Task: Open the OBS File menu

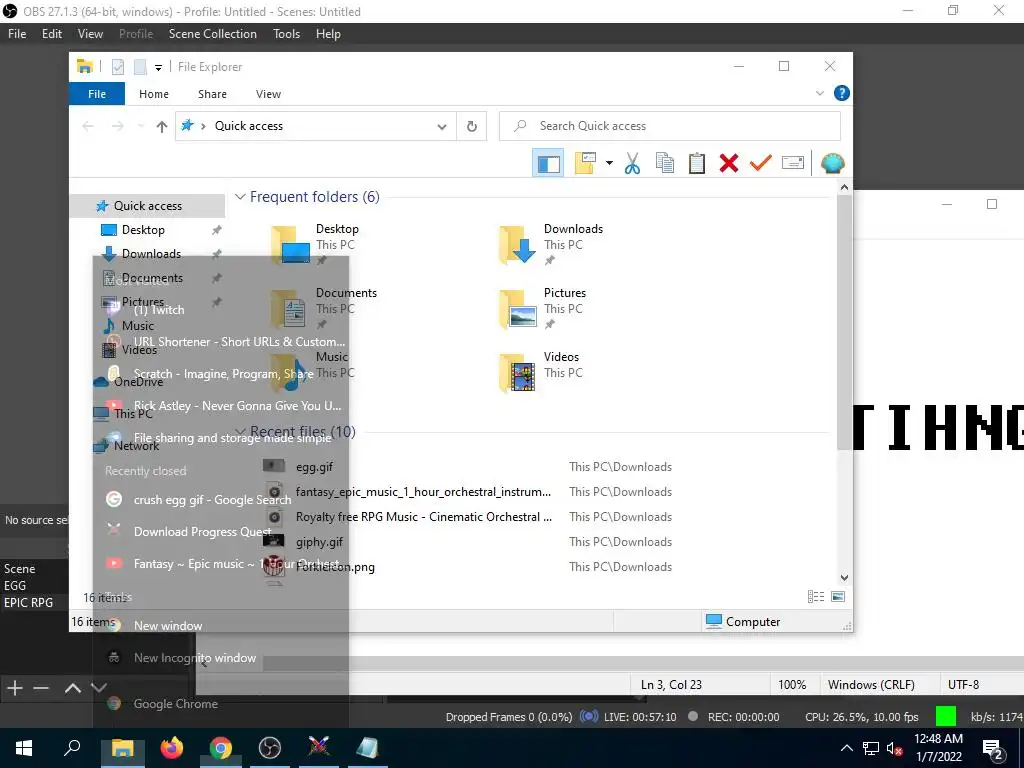Action: point(17,34)
